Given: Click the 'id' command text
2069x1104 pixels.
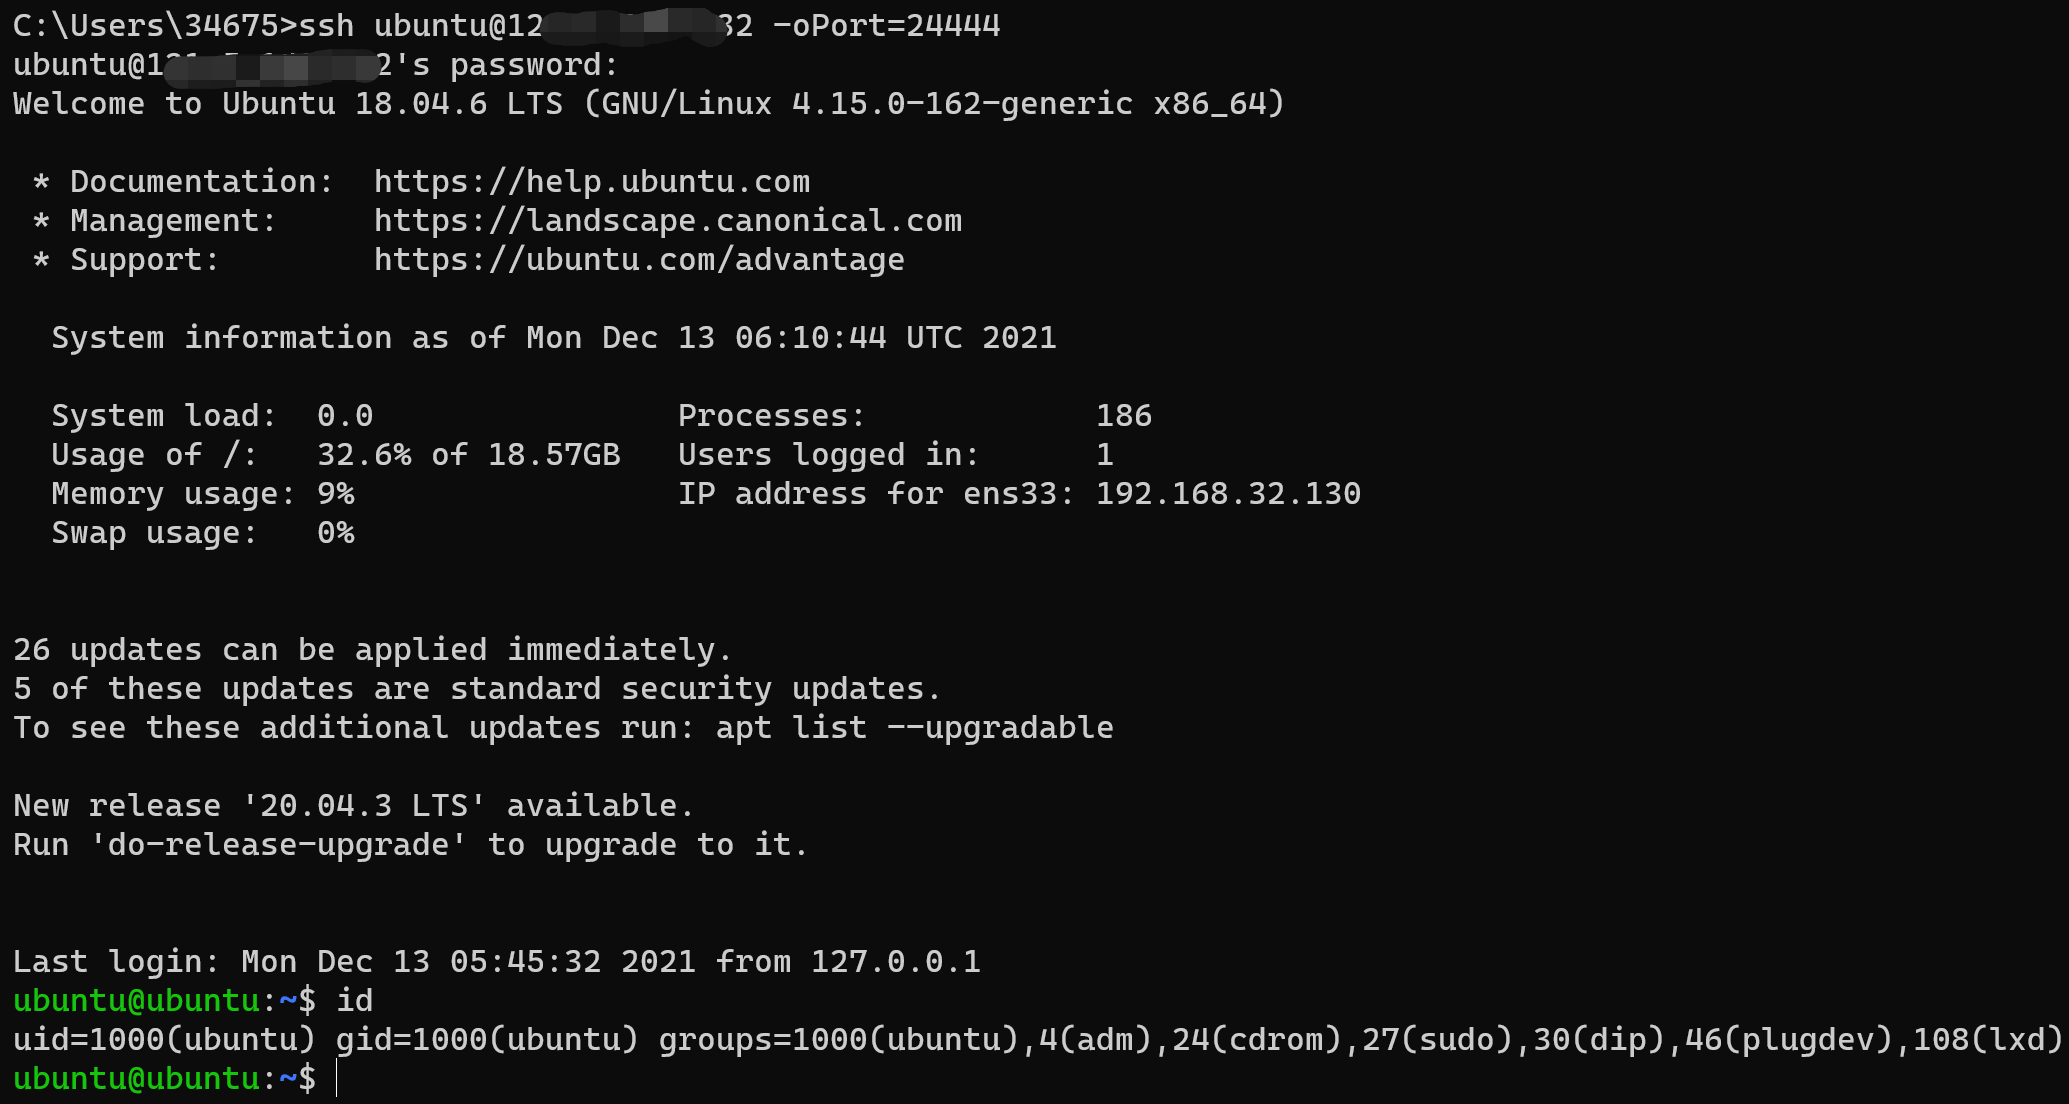Looking at the screenshot, I should [x=355, y=1000].
